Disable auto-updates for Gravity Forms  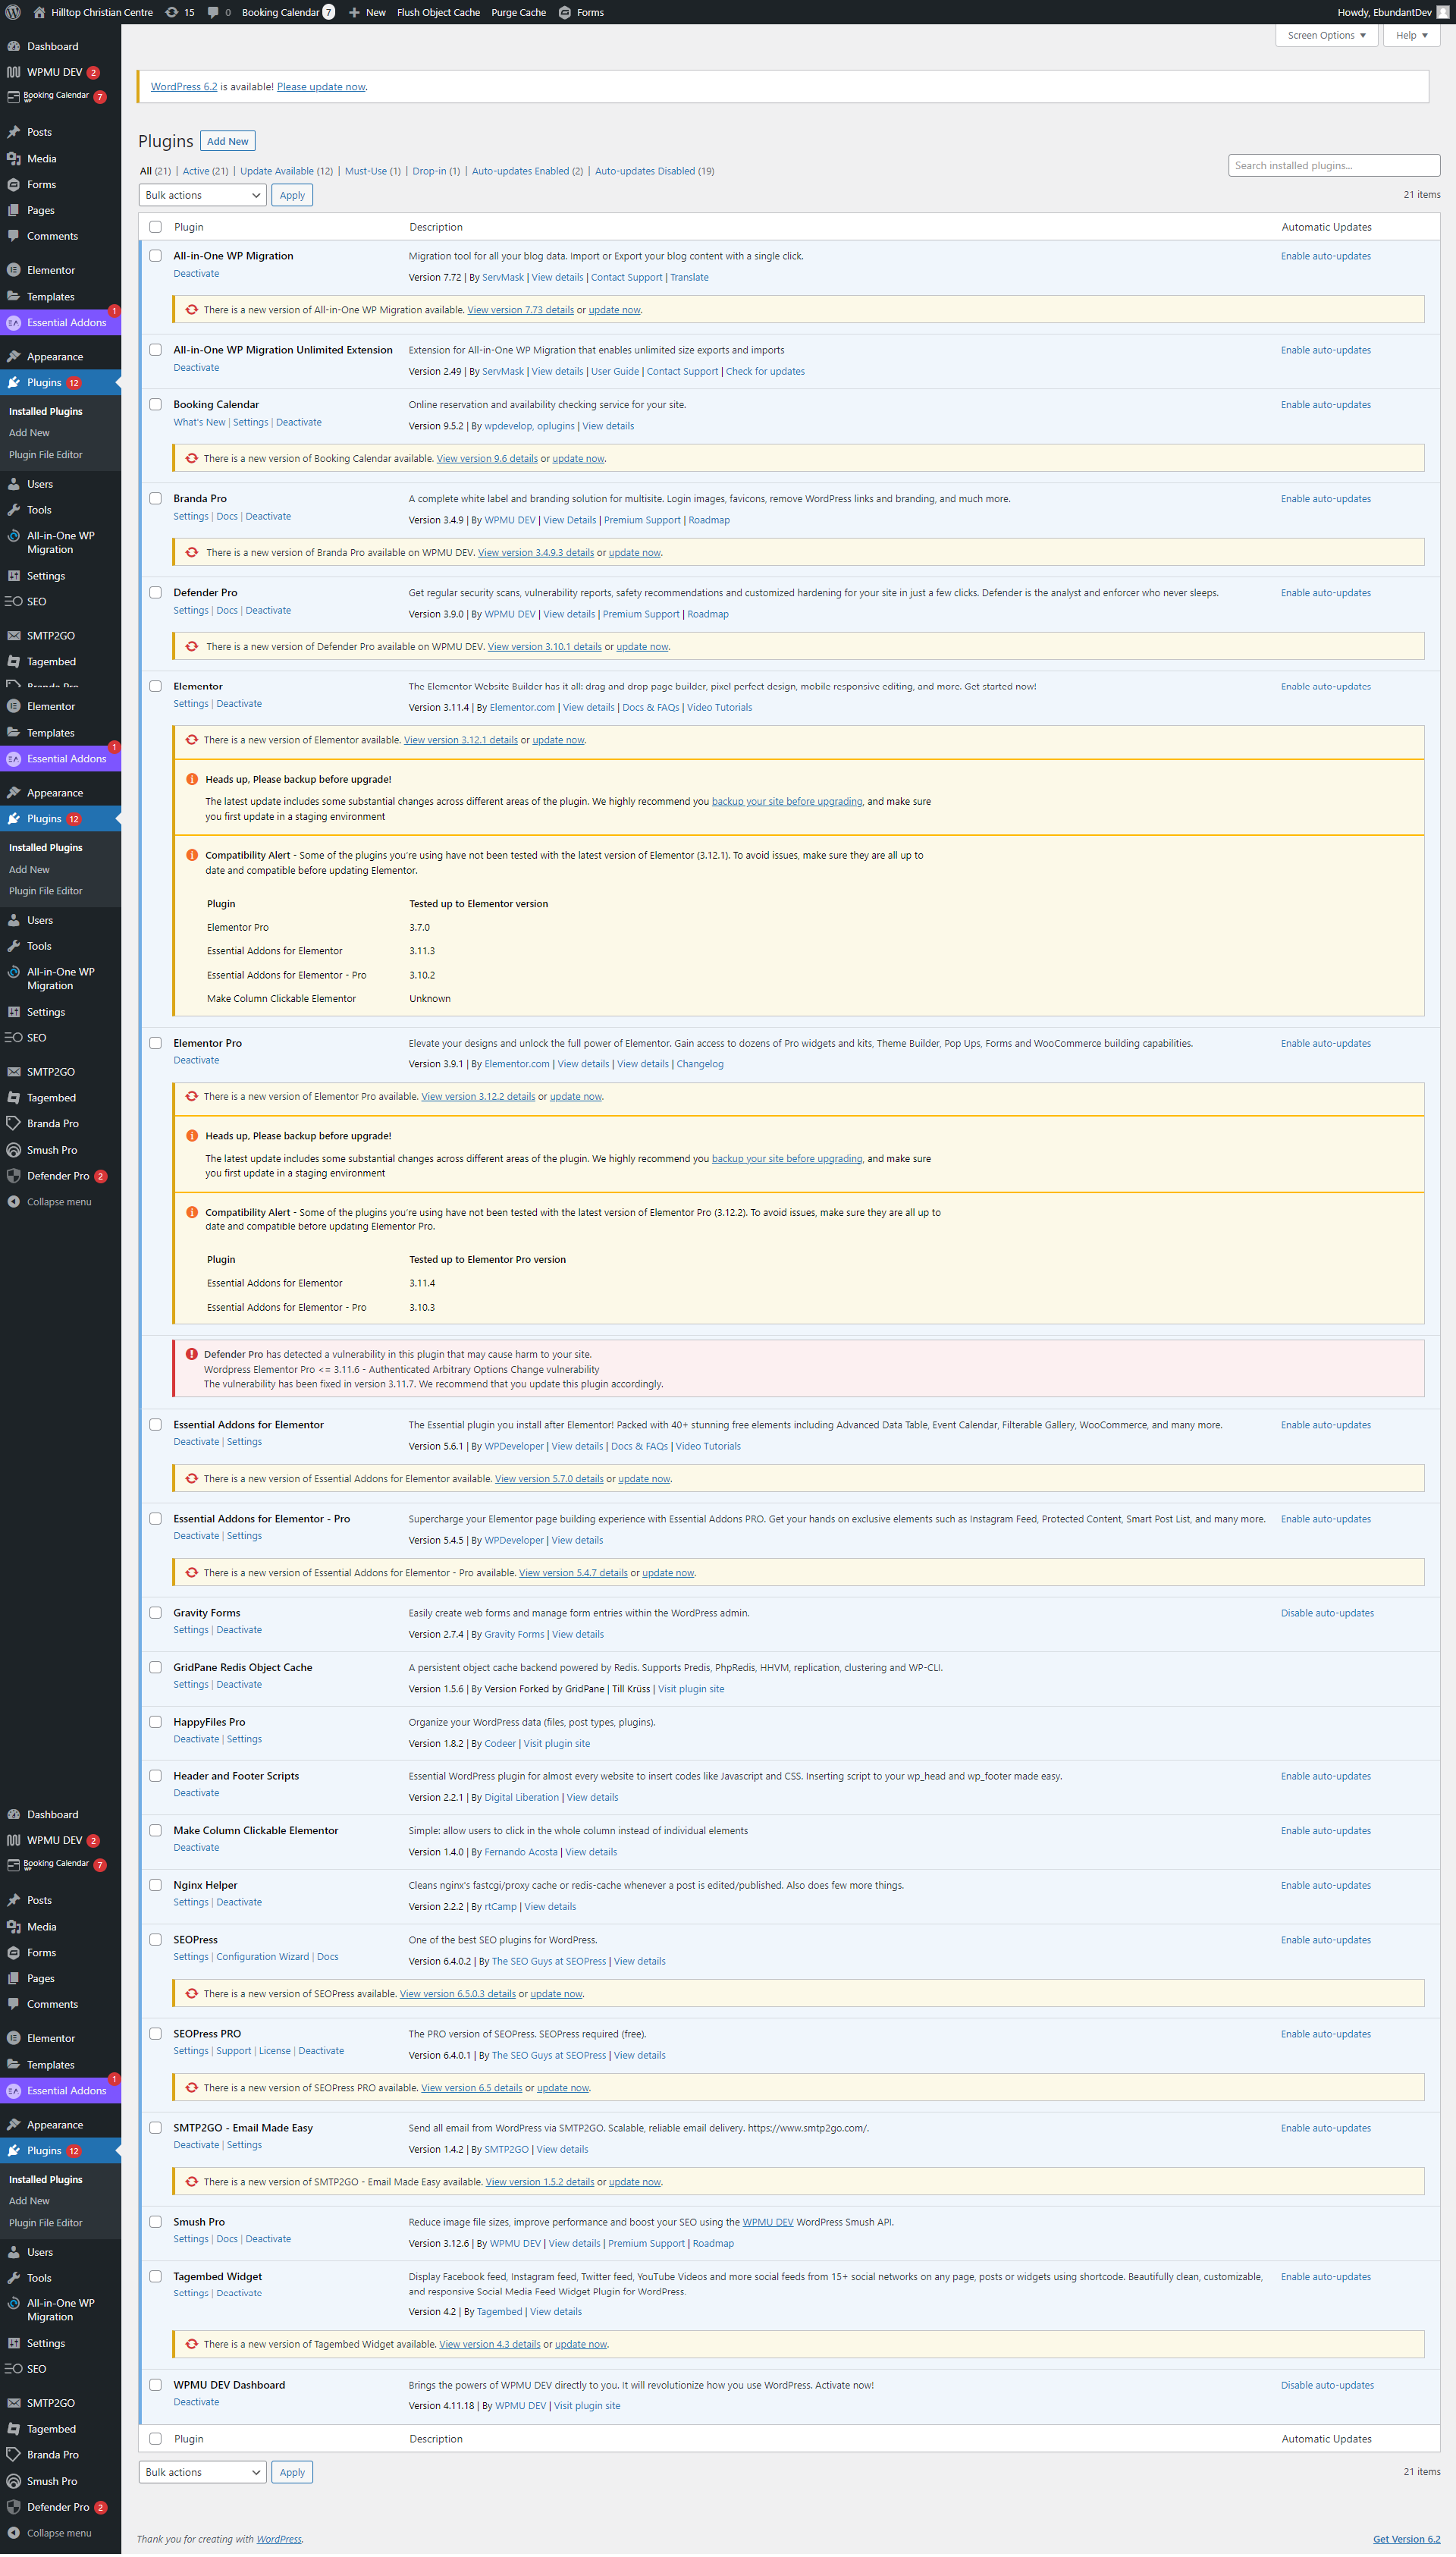click(x=1326, y=1612)
